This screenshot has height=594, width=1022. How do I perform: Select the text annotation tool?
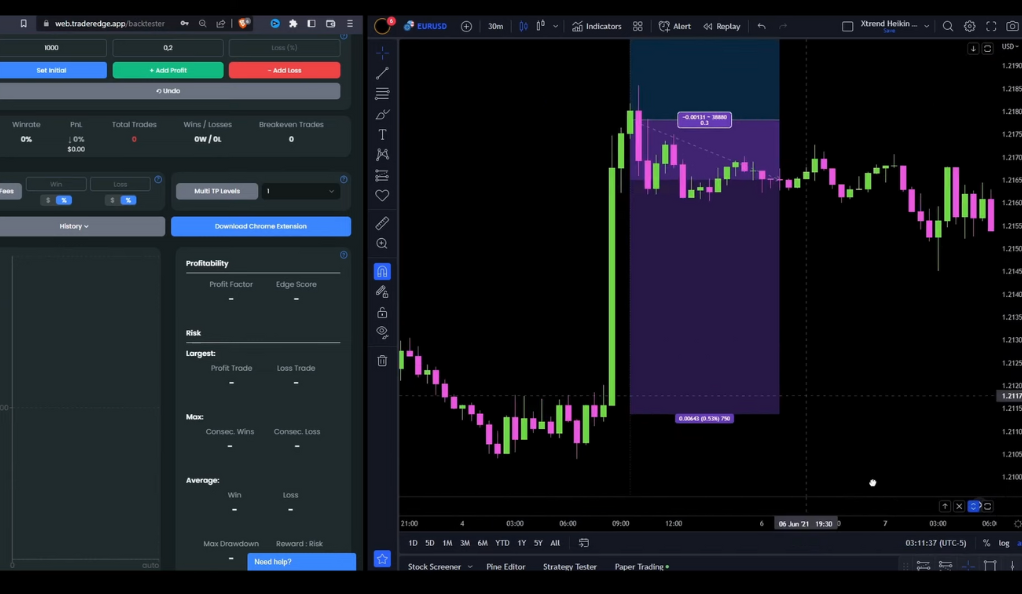tap(382, 134)
